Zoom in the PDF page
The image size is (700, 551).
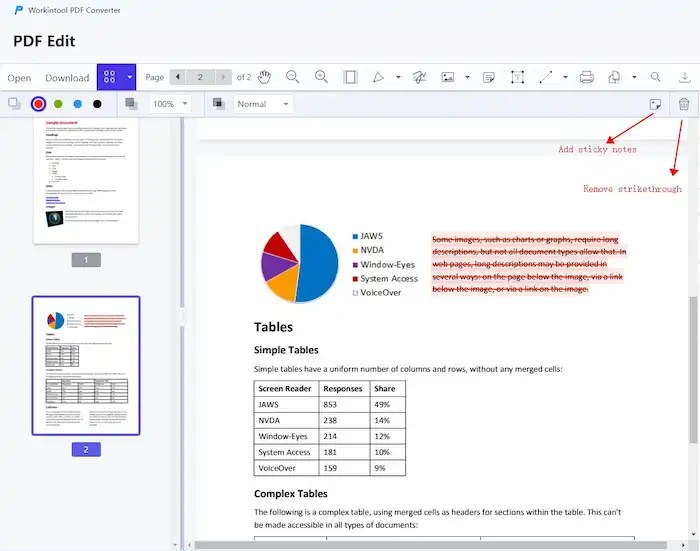(x=321, y=77)
